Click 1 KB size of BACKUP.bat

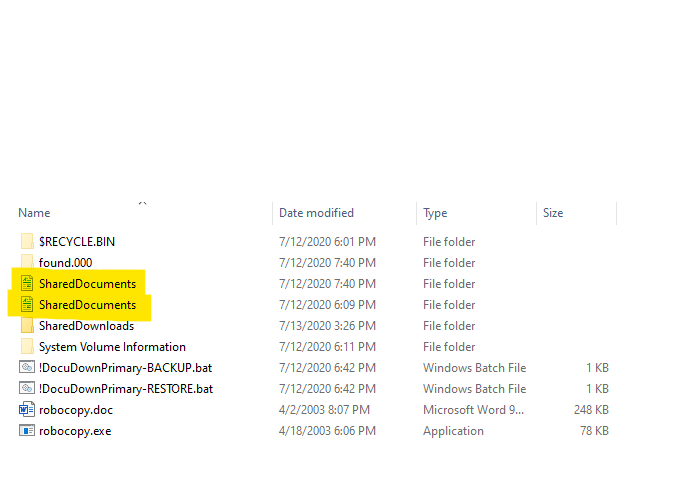click(x=597, y=368)
